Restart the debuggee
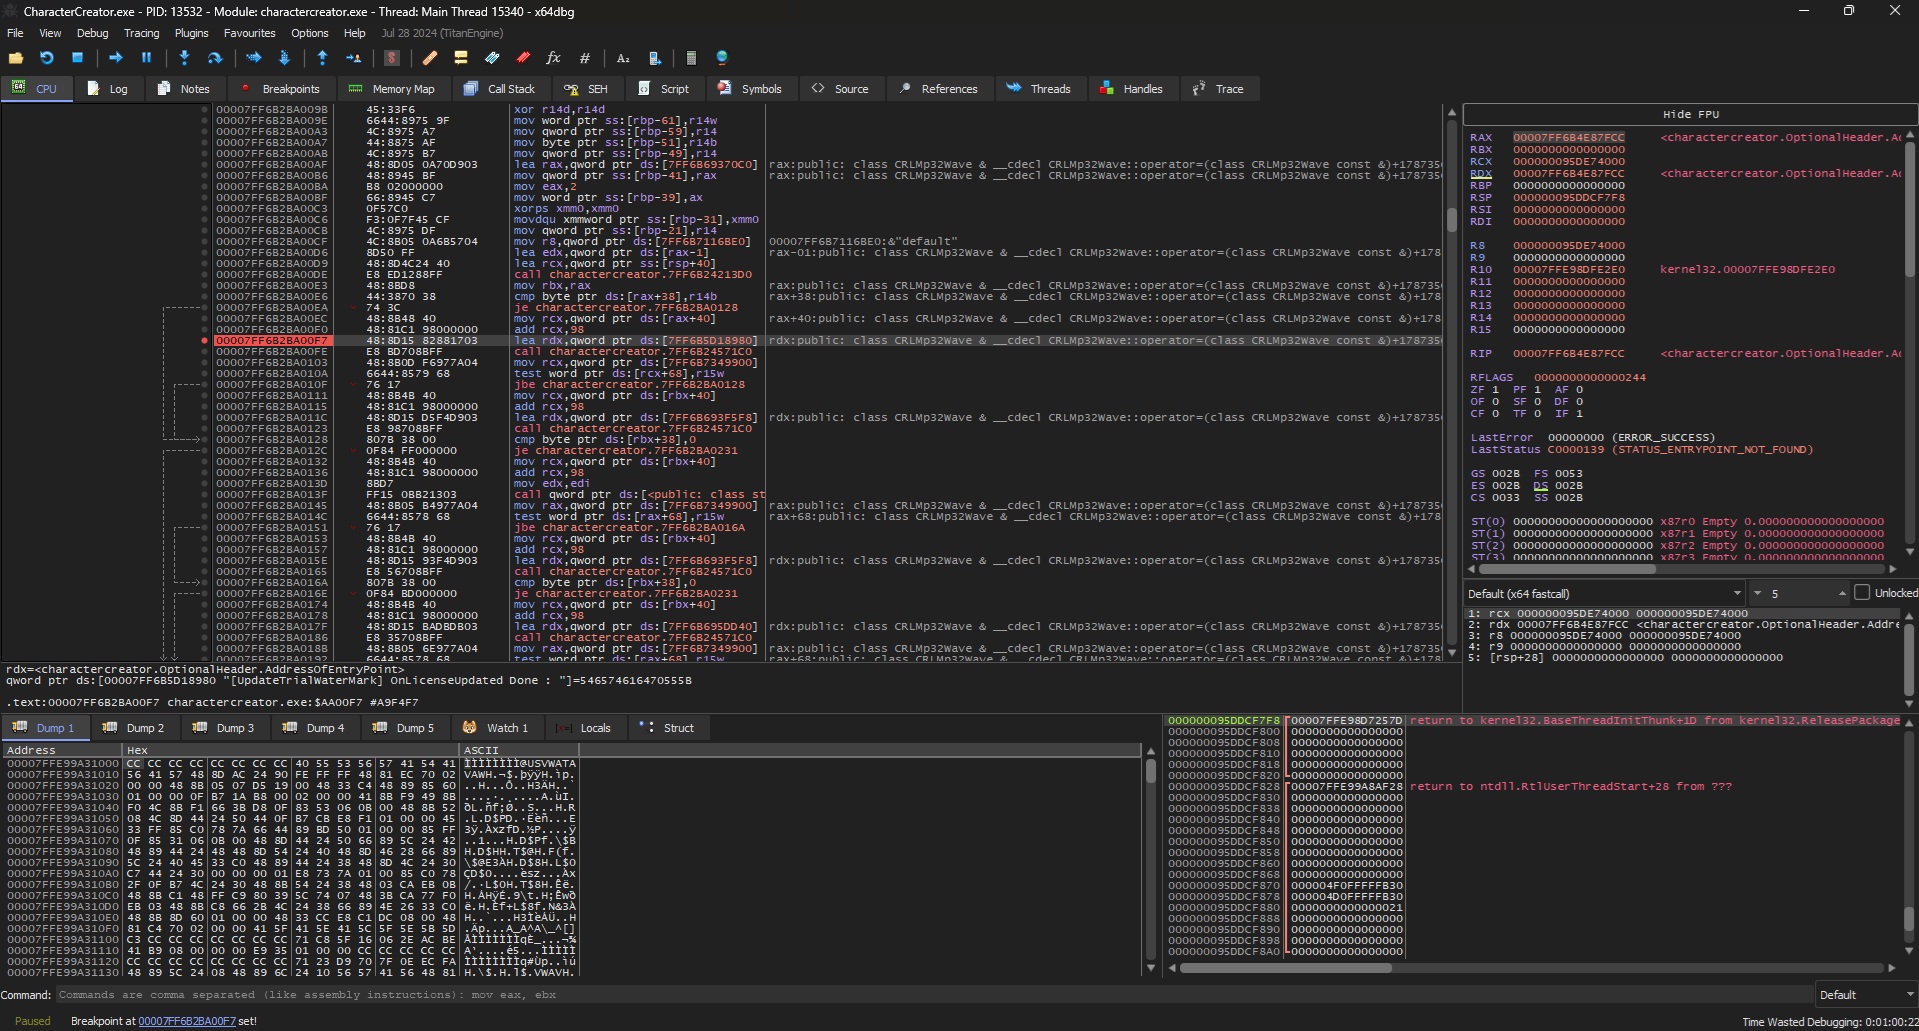This screenshot has width=1919, height=1031. 47,58
